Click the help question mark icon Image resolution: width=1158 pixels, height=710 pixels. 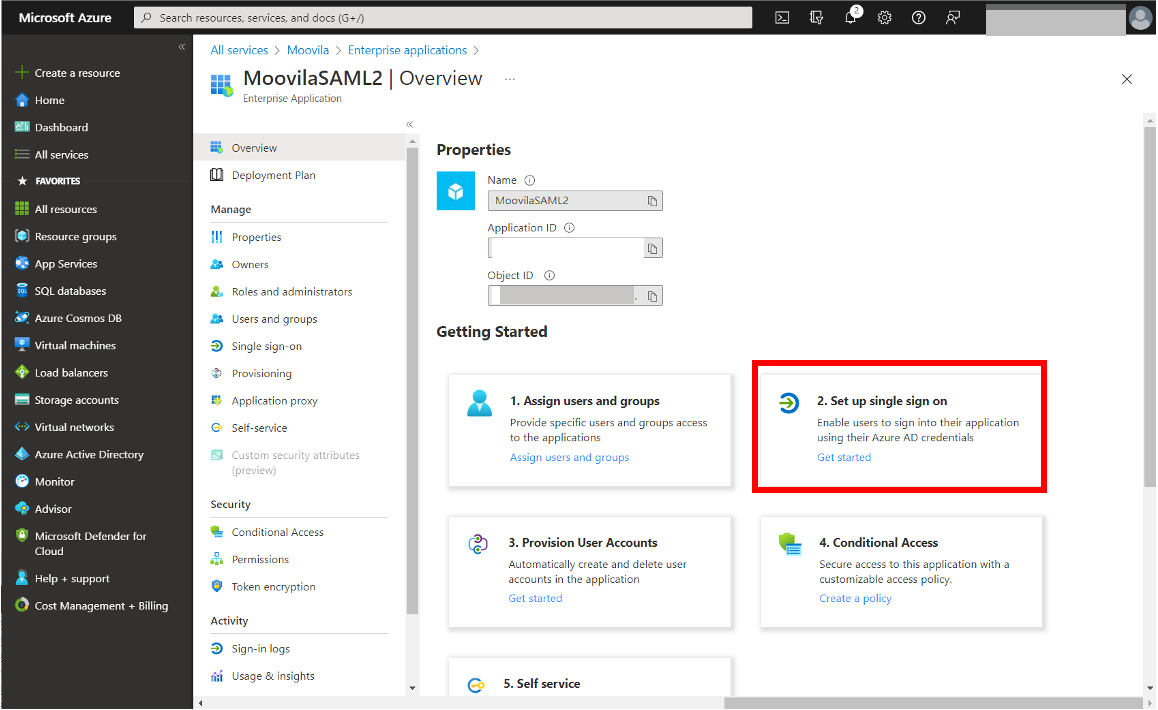pos(918,17)
